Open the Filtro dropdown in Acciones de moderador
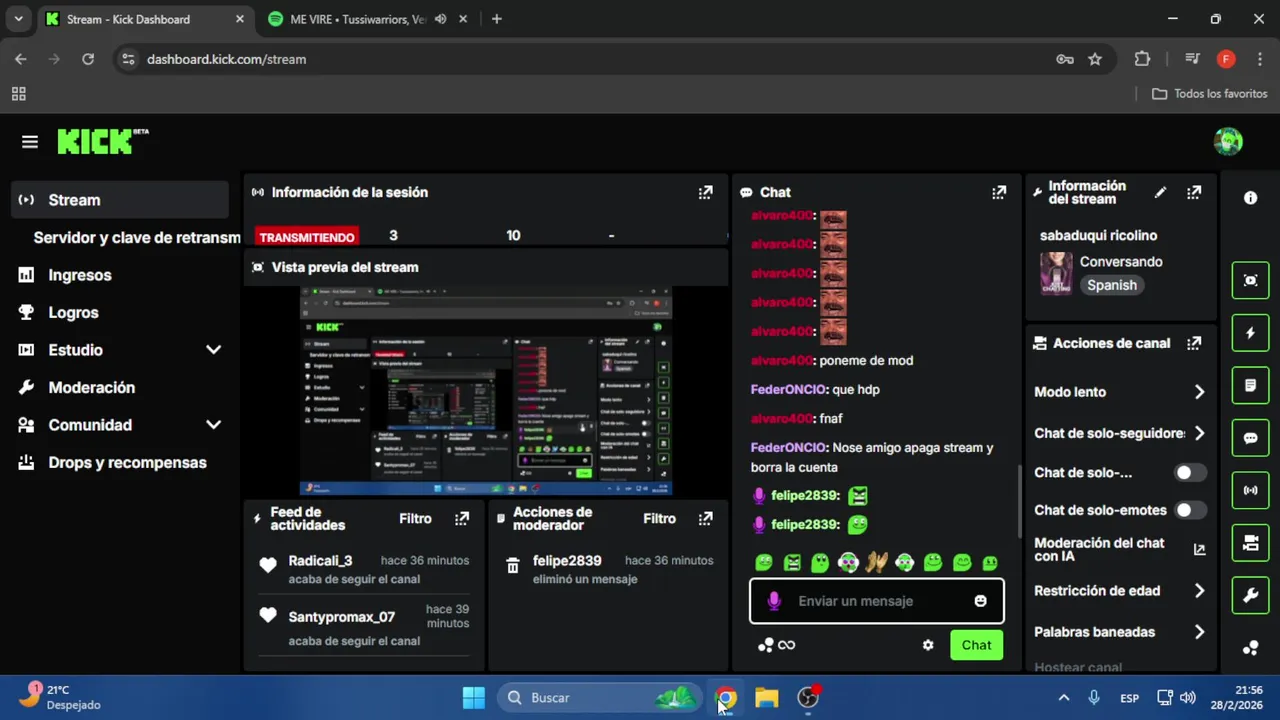 click(x=659, y=518)
